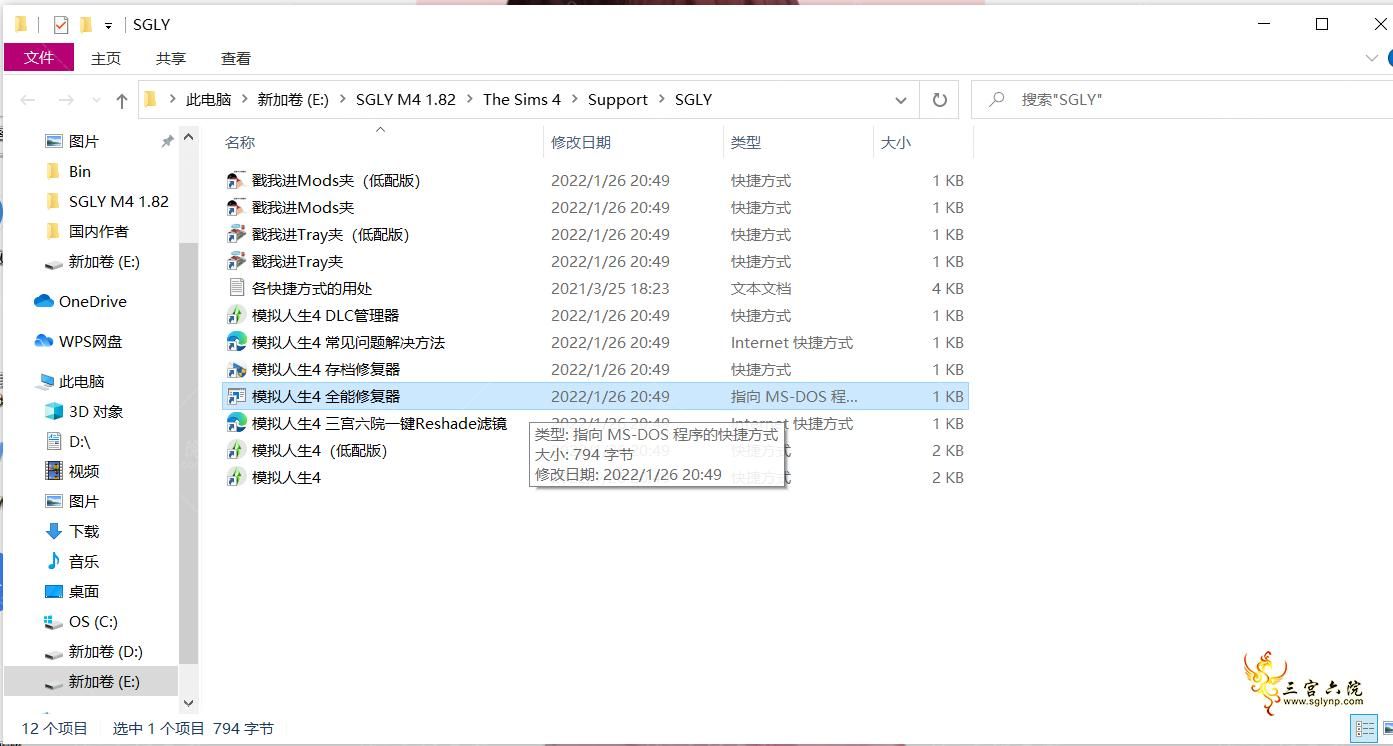The height and width of the screenshot is (746, 1393).
Task: Open 新加卷 (D:) drive in sidebar
Action: (x=105, y=652)
